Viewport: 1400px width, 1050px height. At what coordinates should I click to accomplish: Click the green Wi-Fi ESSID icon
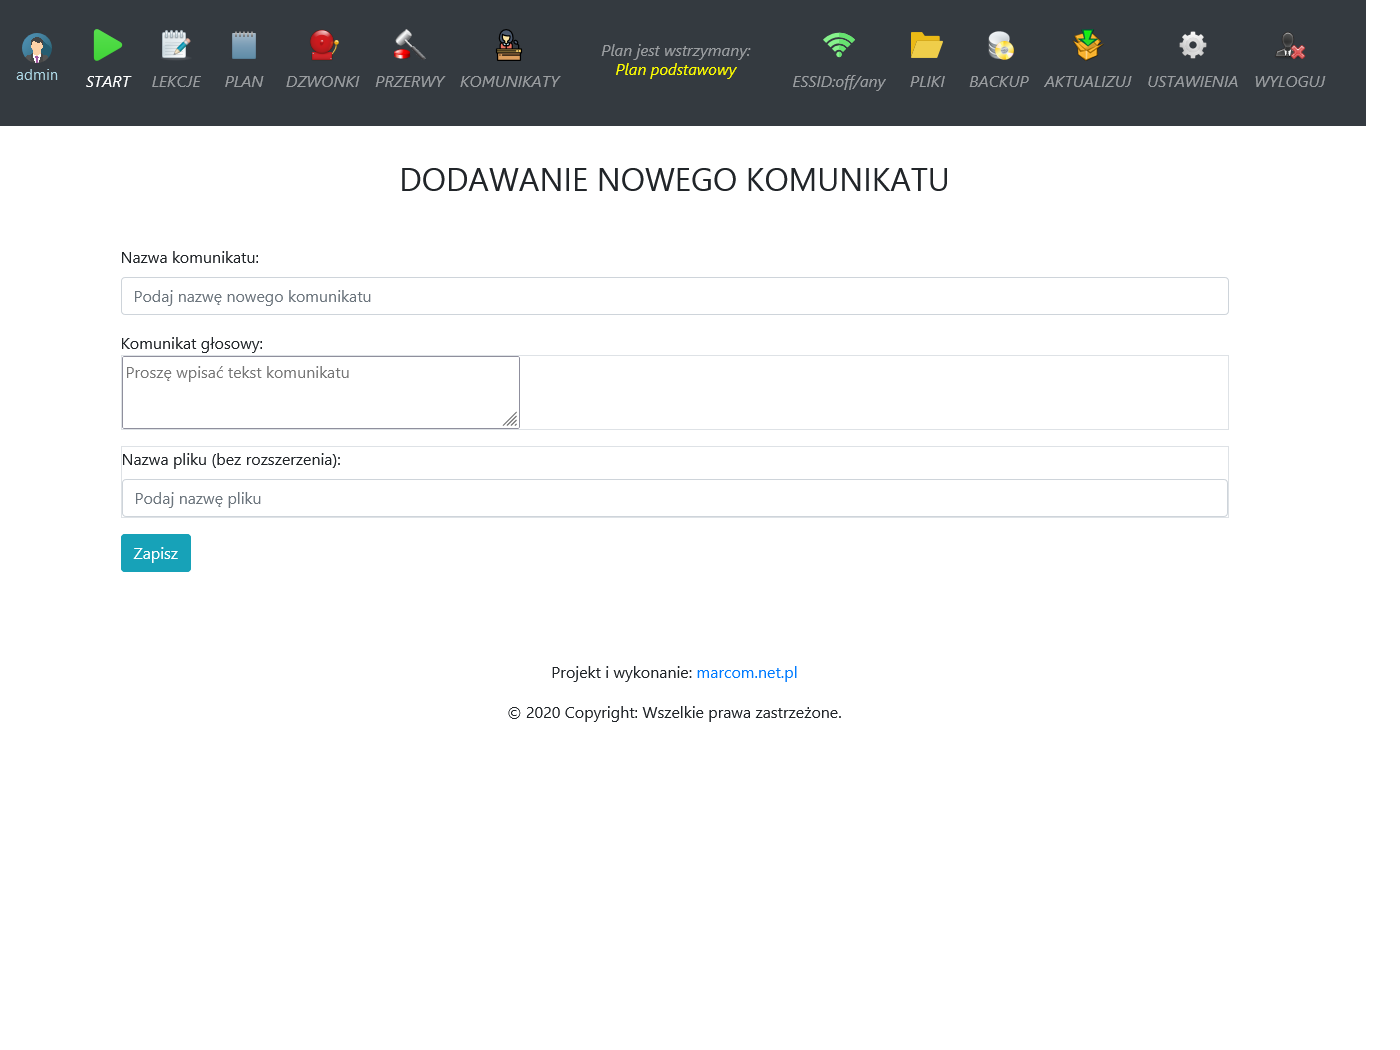(839, 45)
